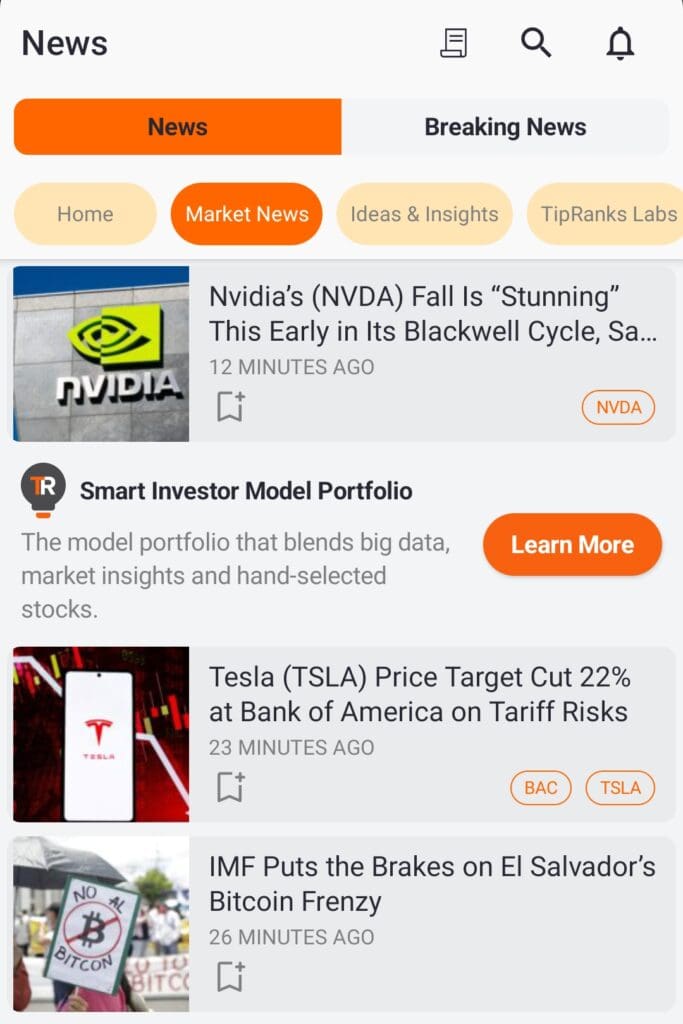Switch to the Breaking News tab
This screenshot has height=1024, width=683.
click(x=506, y=127)
